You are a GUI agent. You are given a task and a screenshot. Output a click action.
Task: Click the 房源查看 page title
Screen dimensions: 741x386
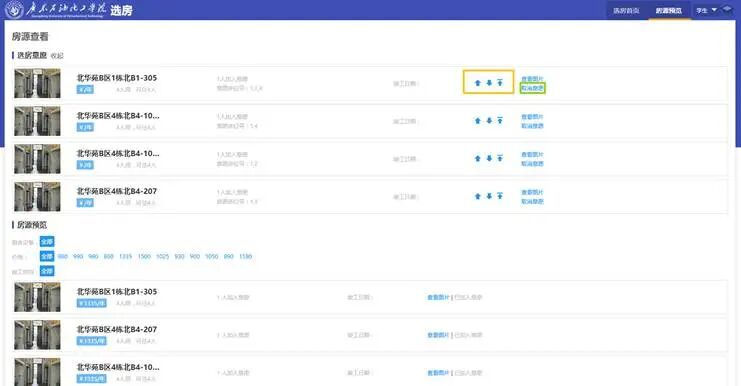tap(30, 36)
